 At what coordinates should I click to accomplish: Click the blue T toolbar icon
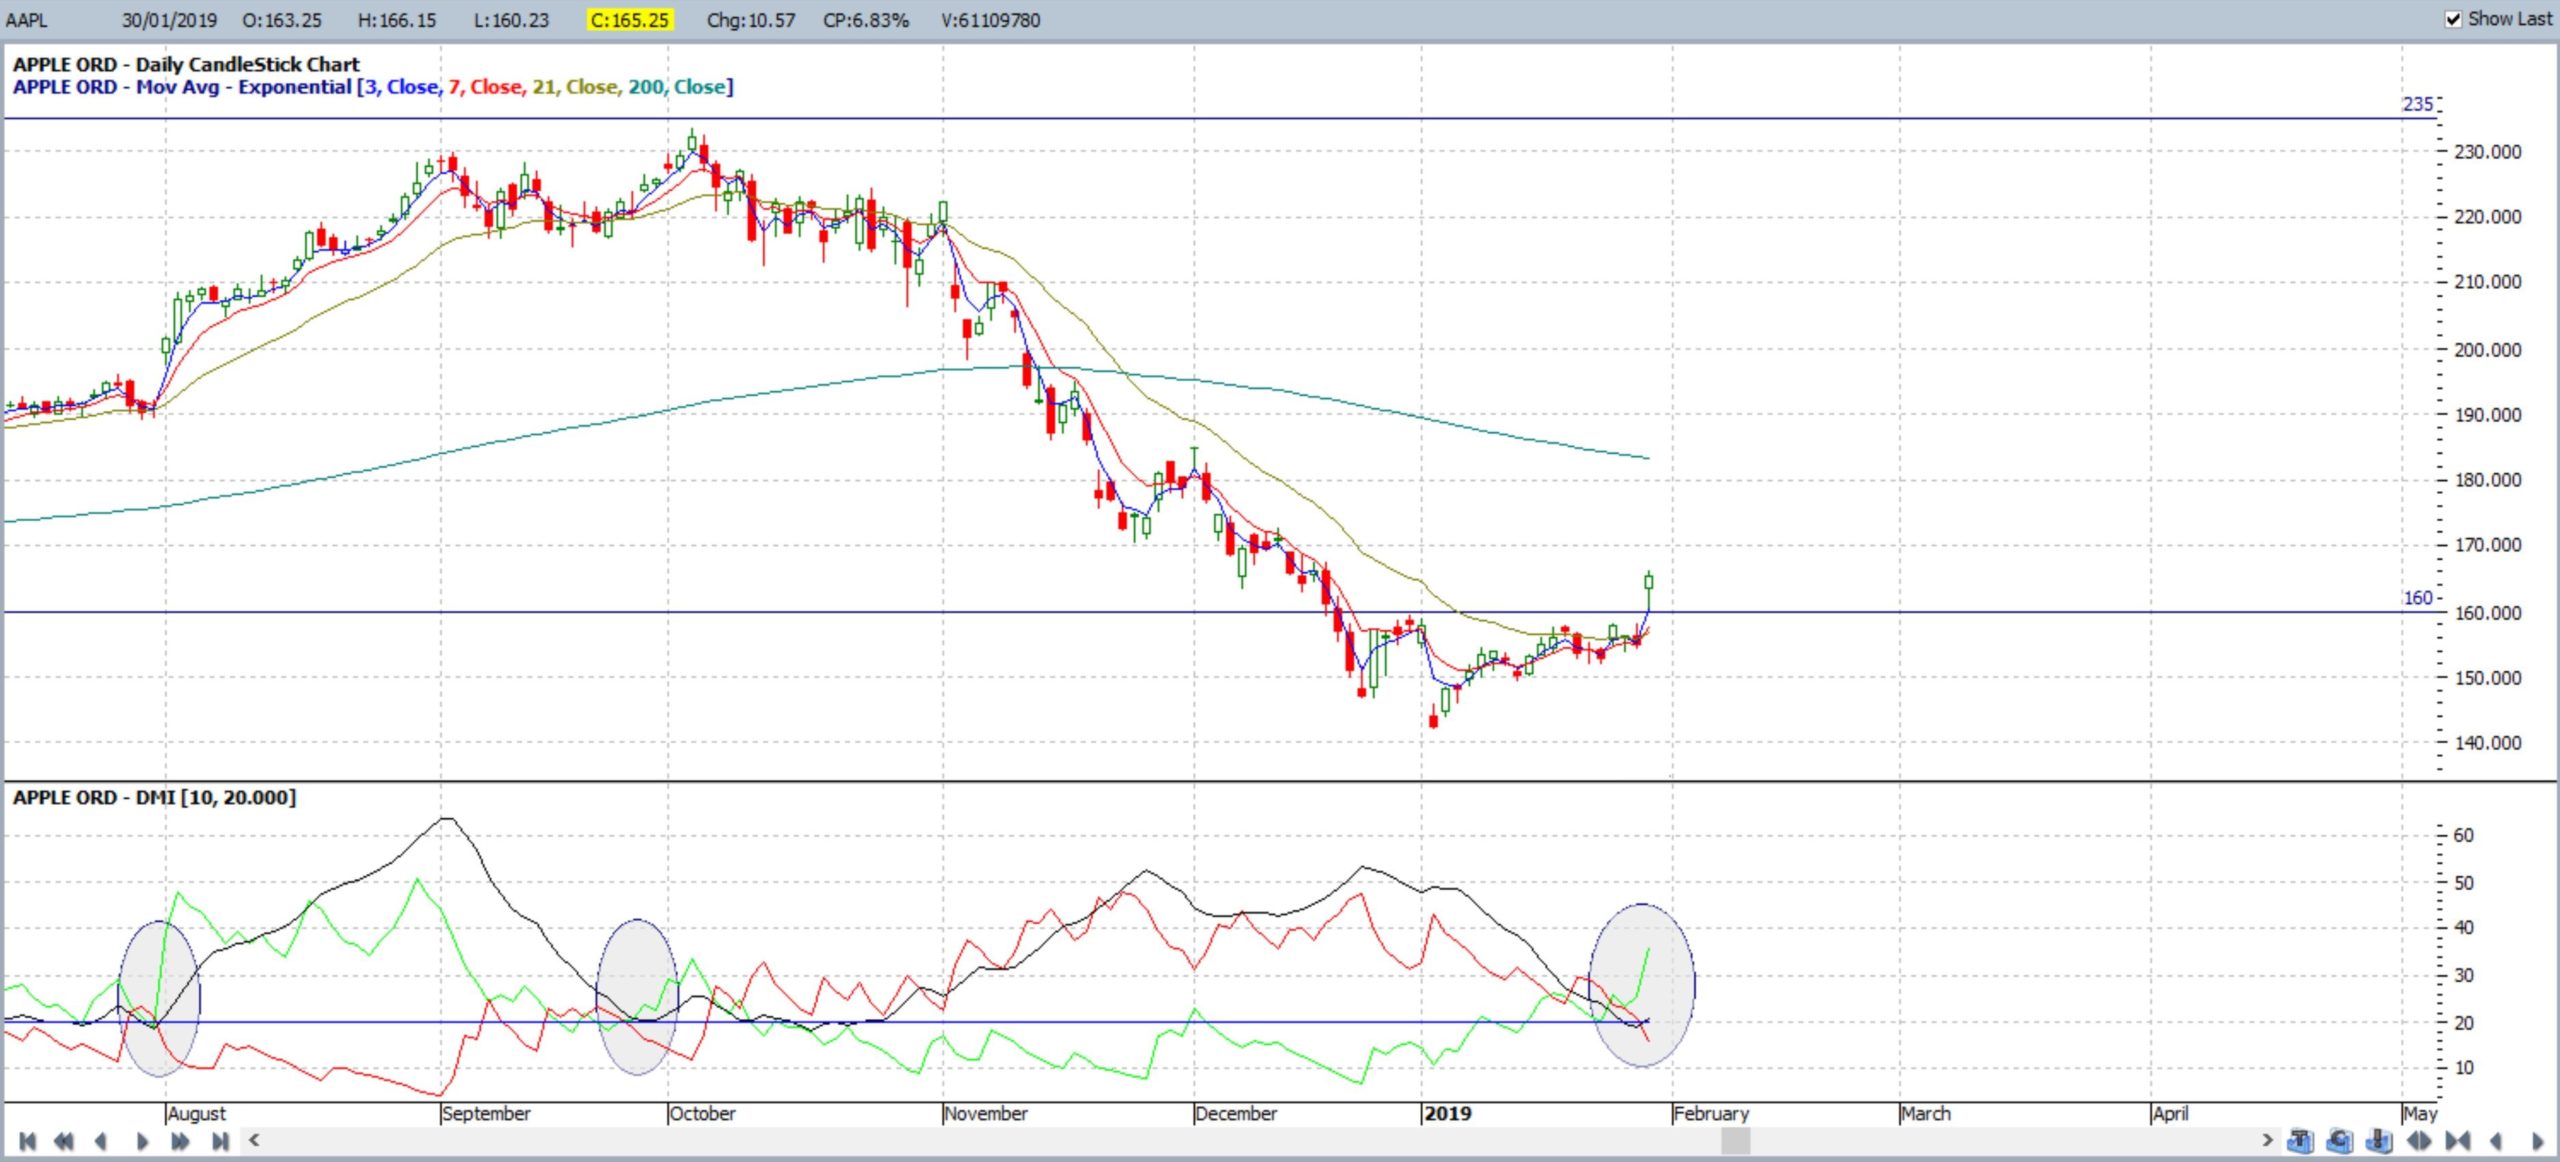pyautogui.click(x=2300, y=1141)
